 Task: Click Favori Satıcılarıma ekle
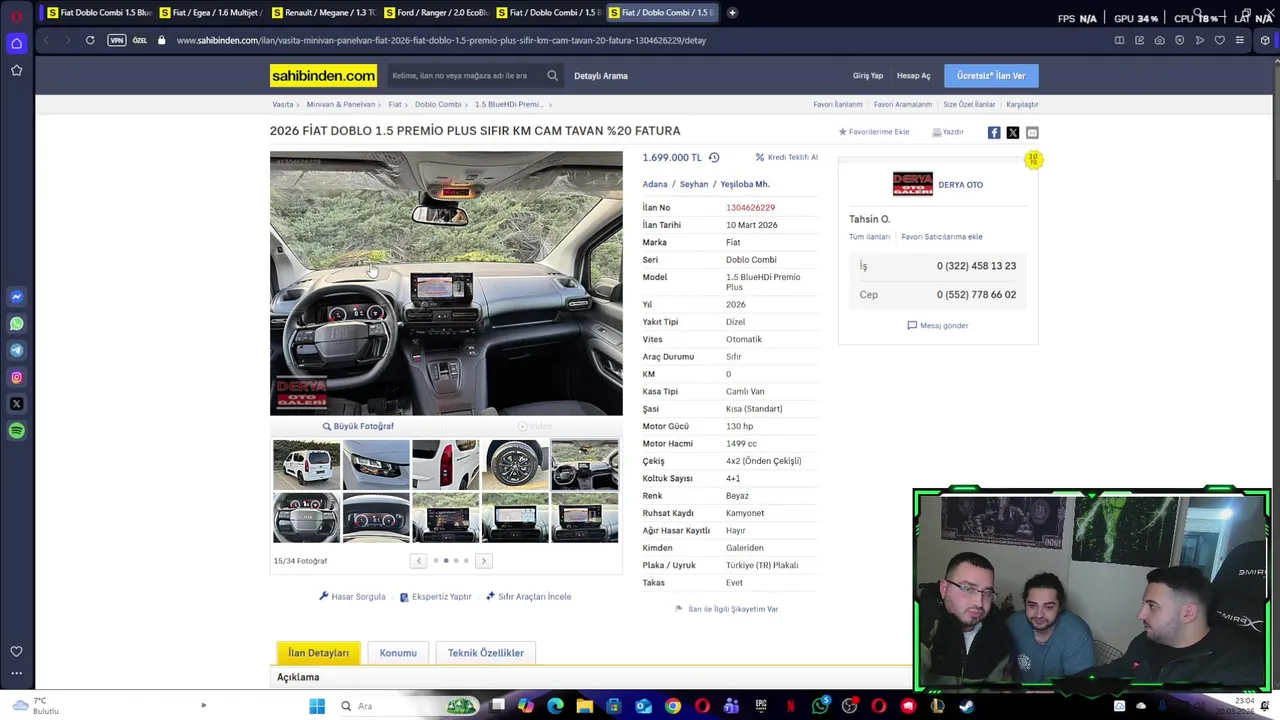[942, 237]
